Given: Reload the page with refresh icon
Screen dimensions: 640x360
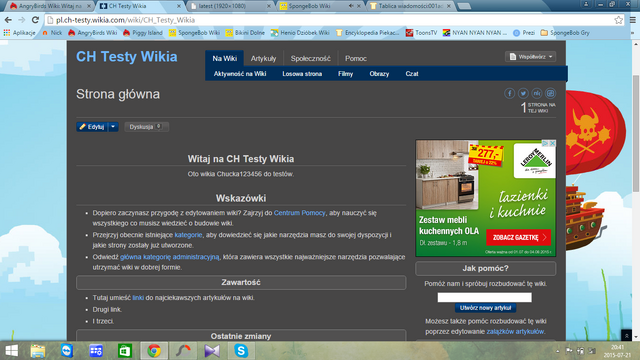Looking at the screenshot, I should tap(36, 20).
